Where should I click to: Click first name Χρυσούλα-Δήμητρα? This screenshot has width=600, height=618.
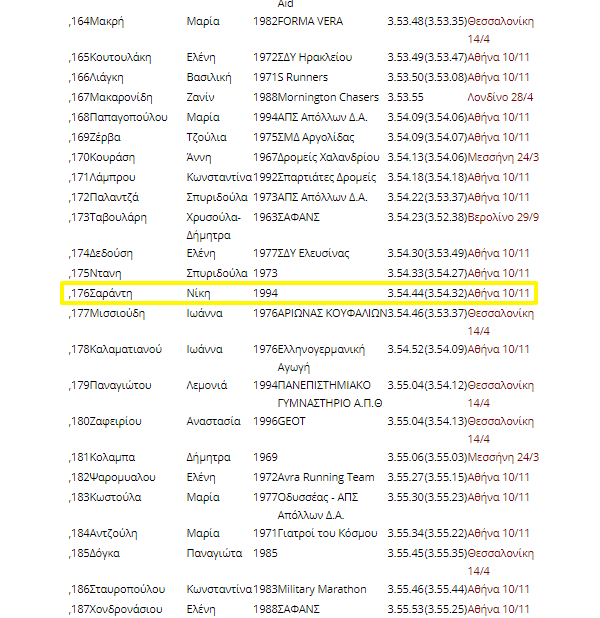[214, 226]
